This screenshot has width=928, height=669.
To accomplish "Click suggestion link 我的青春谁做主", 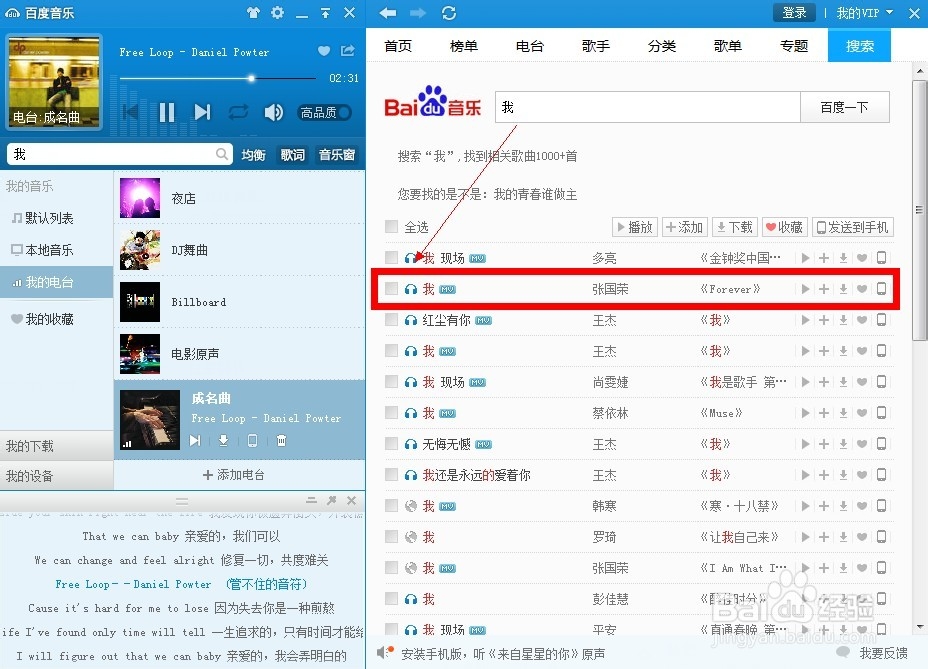I will tap(536, 194).
